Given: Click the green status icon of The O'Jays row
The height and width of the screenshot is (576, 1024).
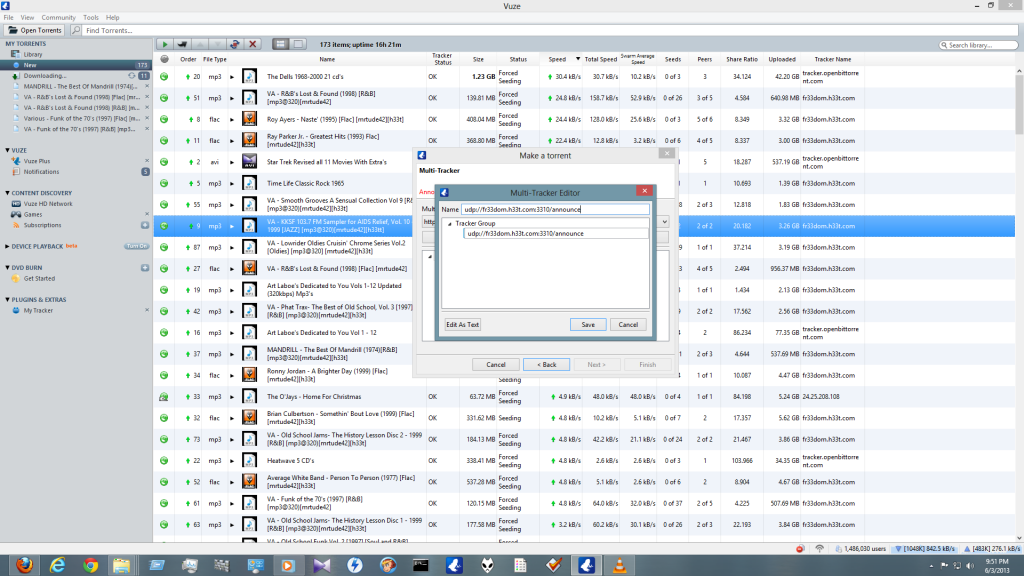Looking at the screenshot, I should (164, 396).
